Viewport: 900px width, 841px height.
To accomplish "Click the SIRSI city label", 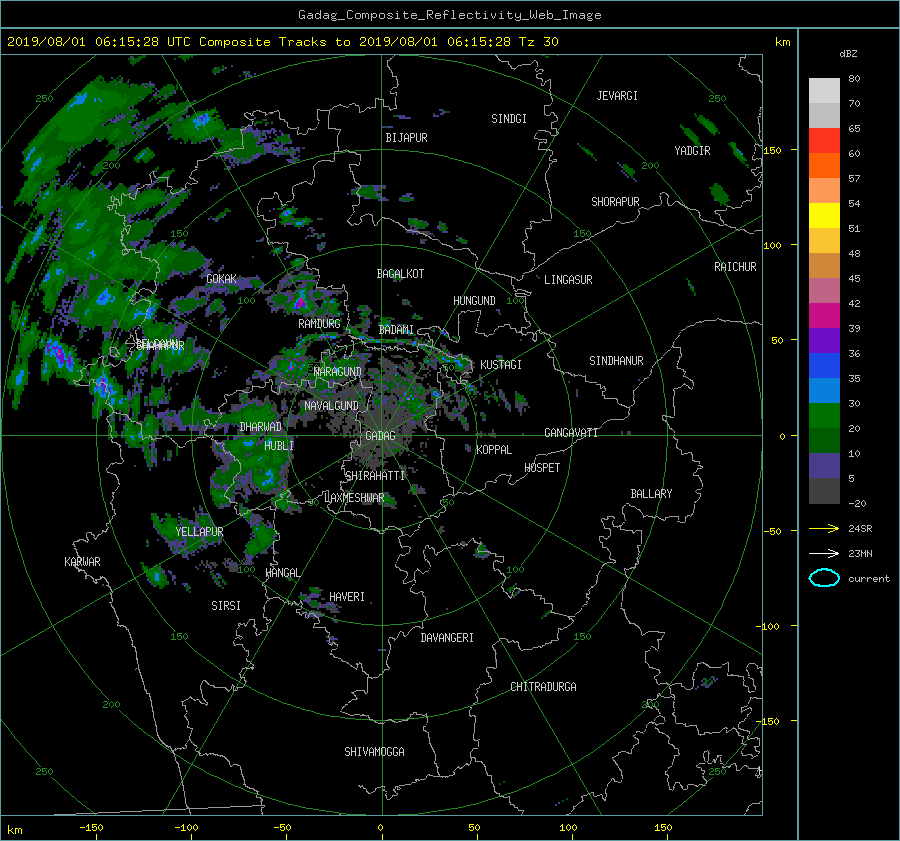I will (226, 606).
